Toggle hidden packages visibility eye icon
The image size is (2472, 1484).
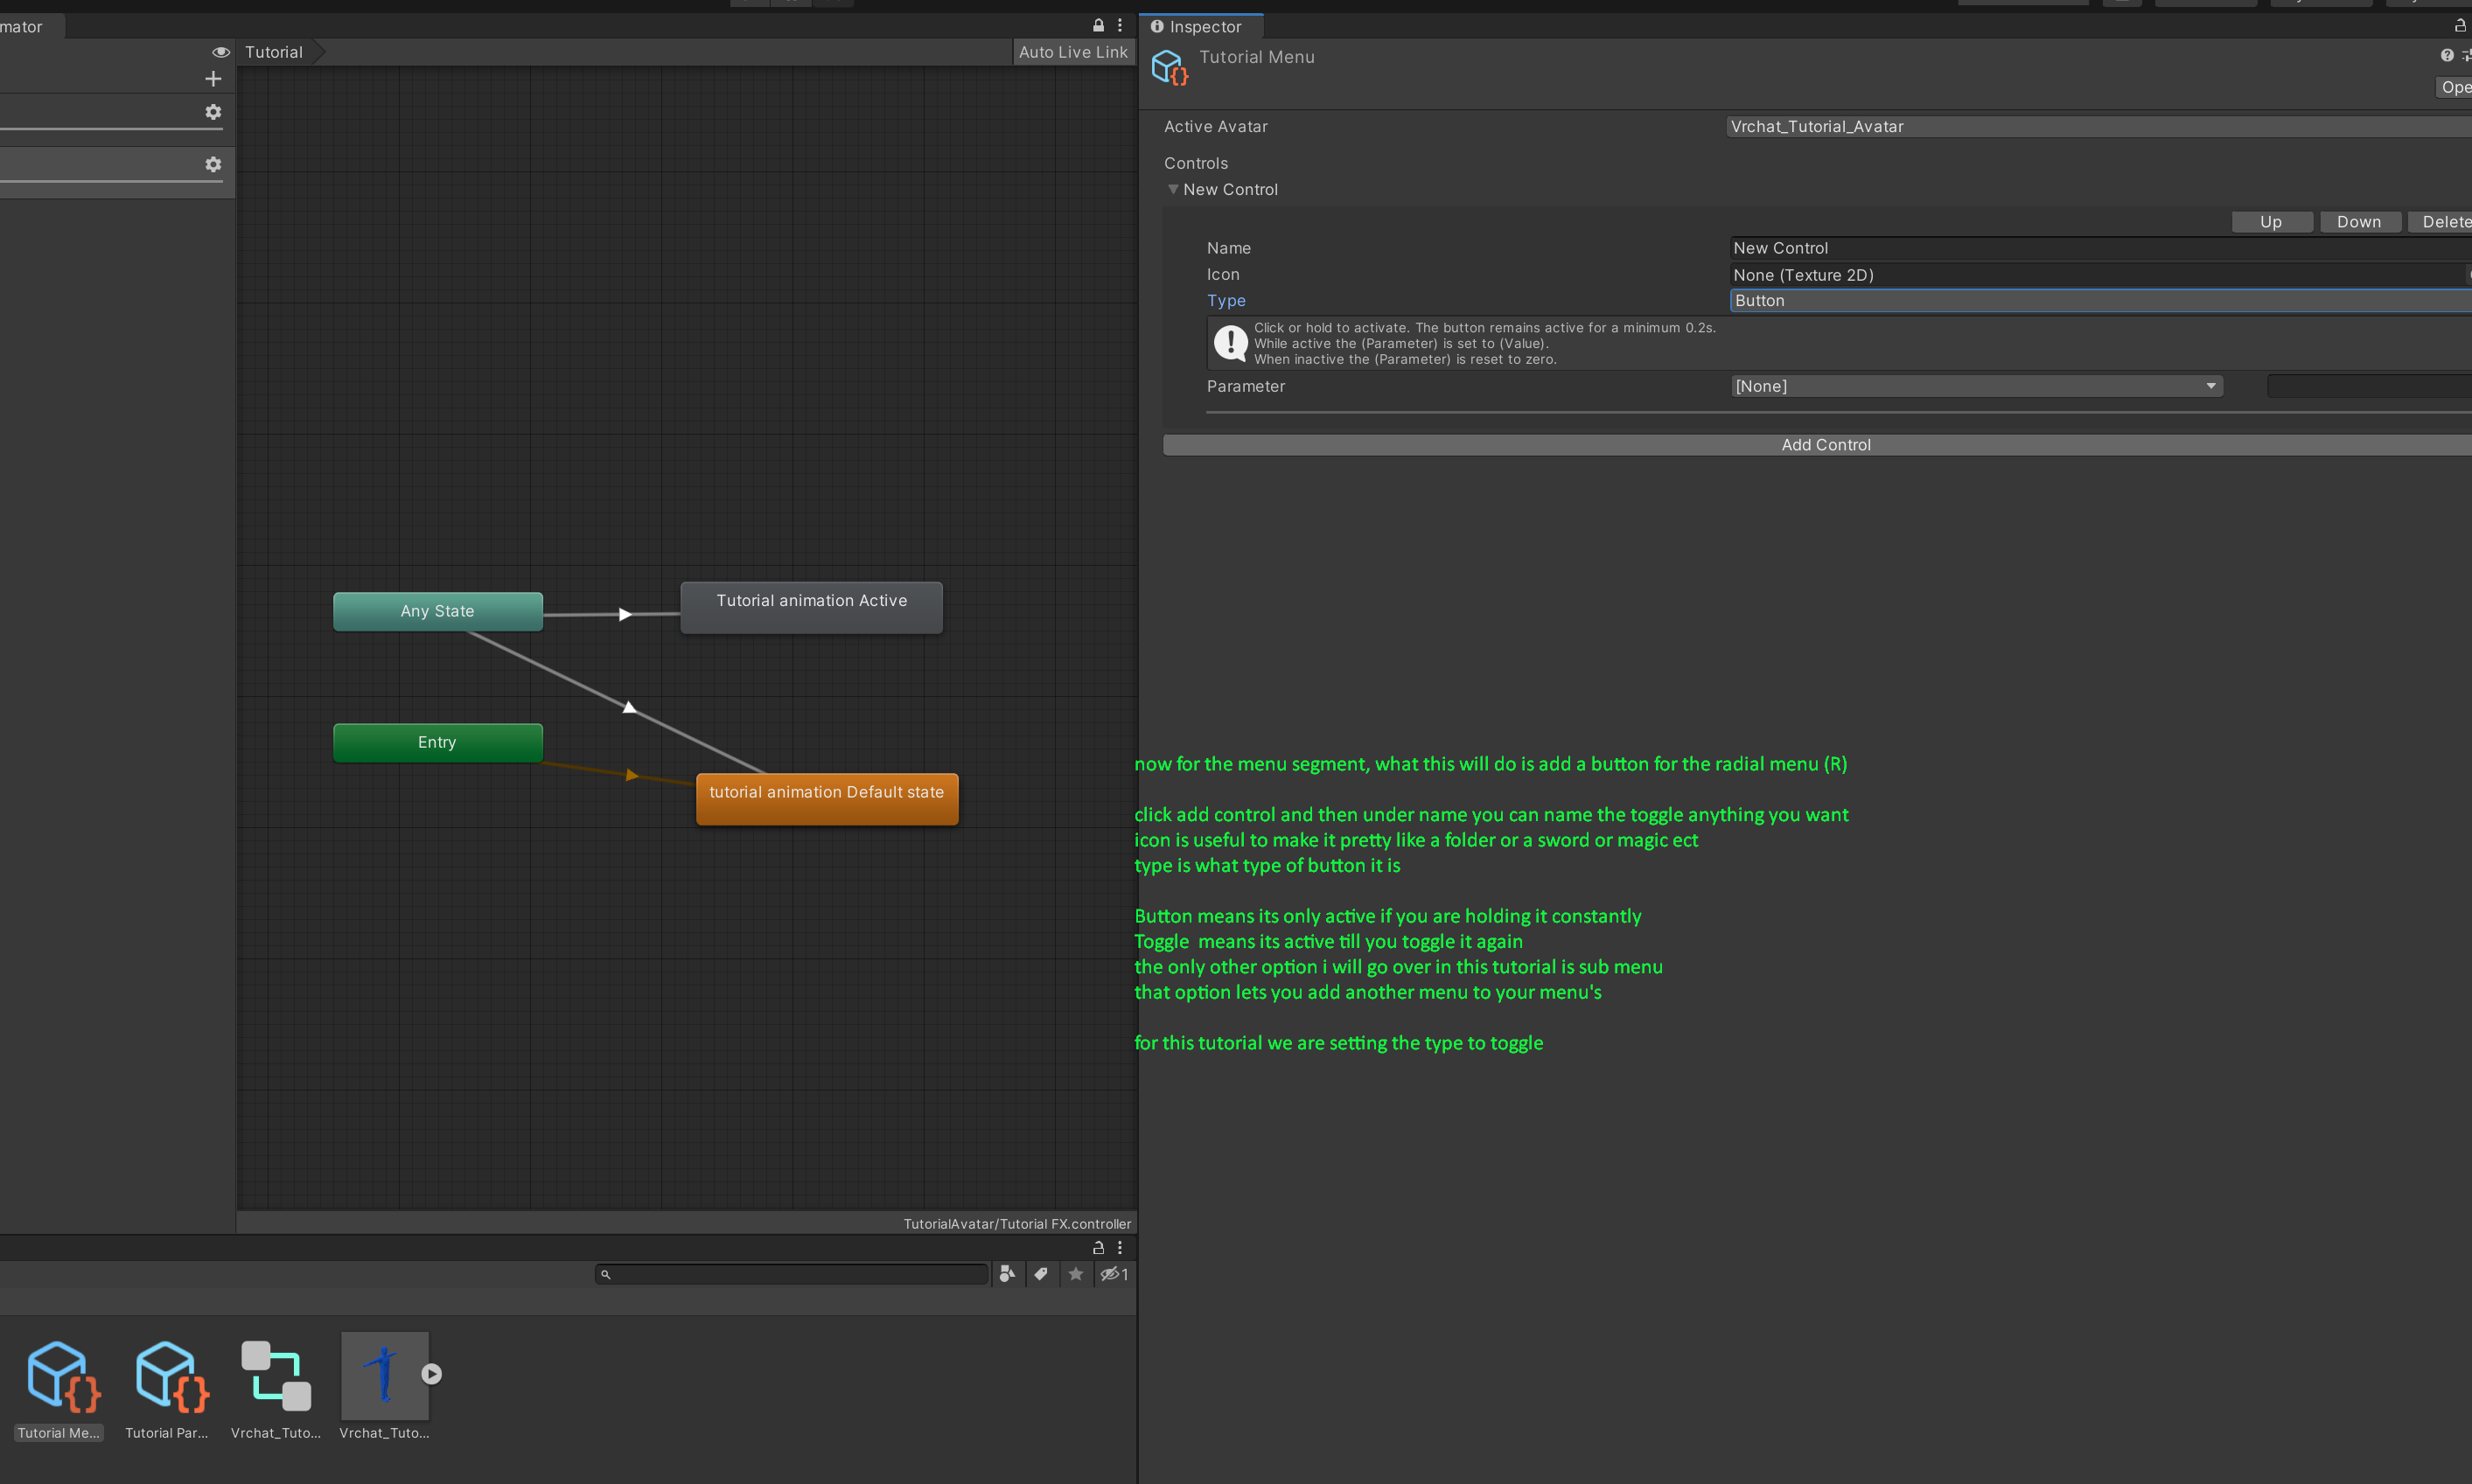(1113, 1274)
